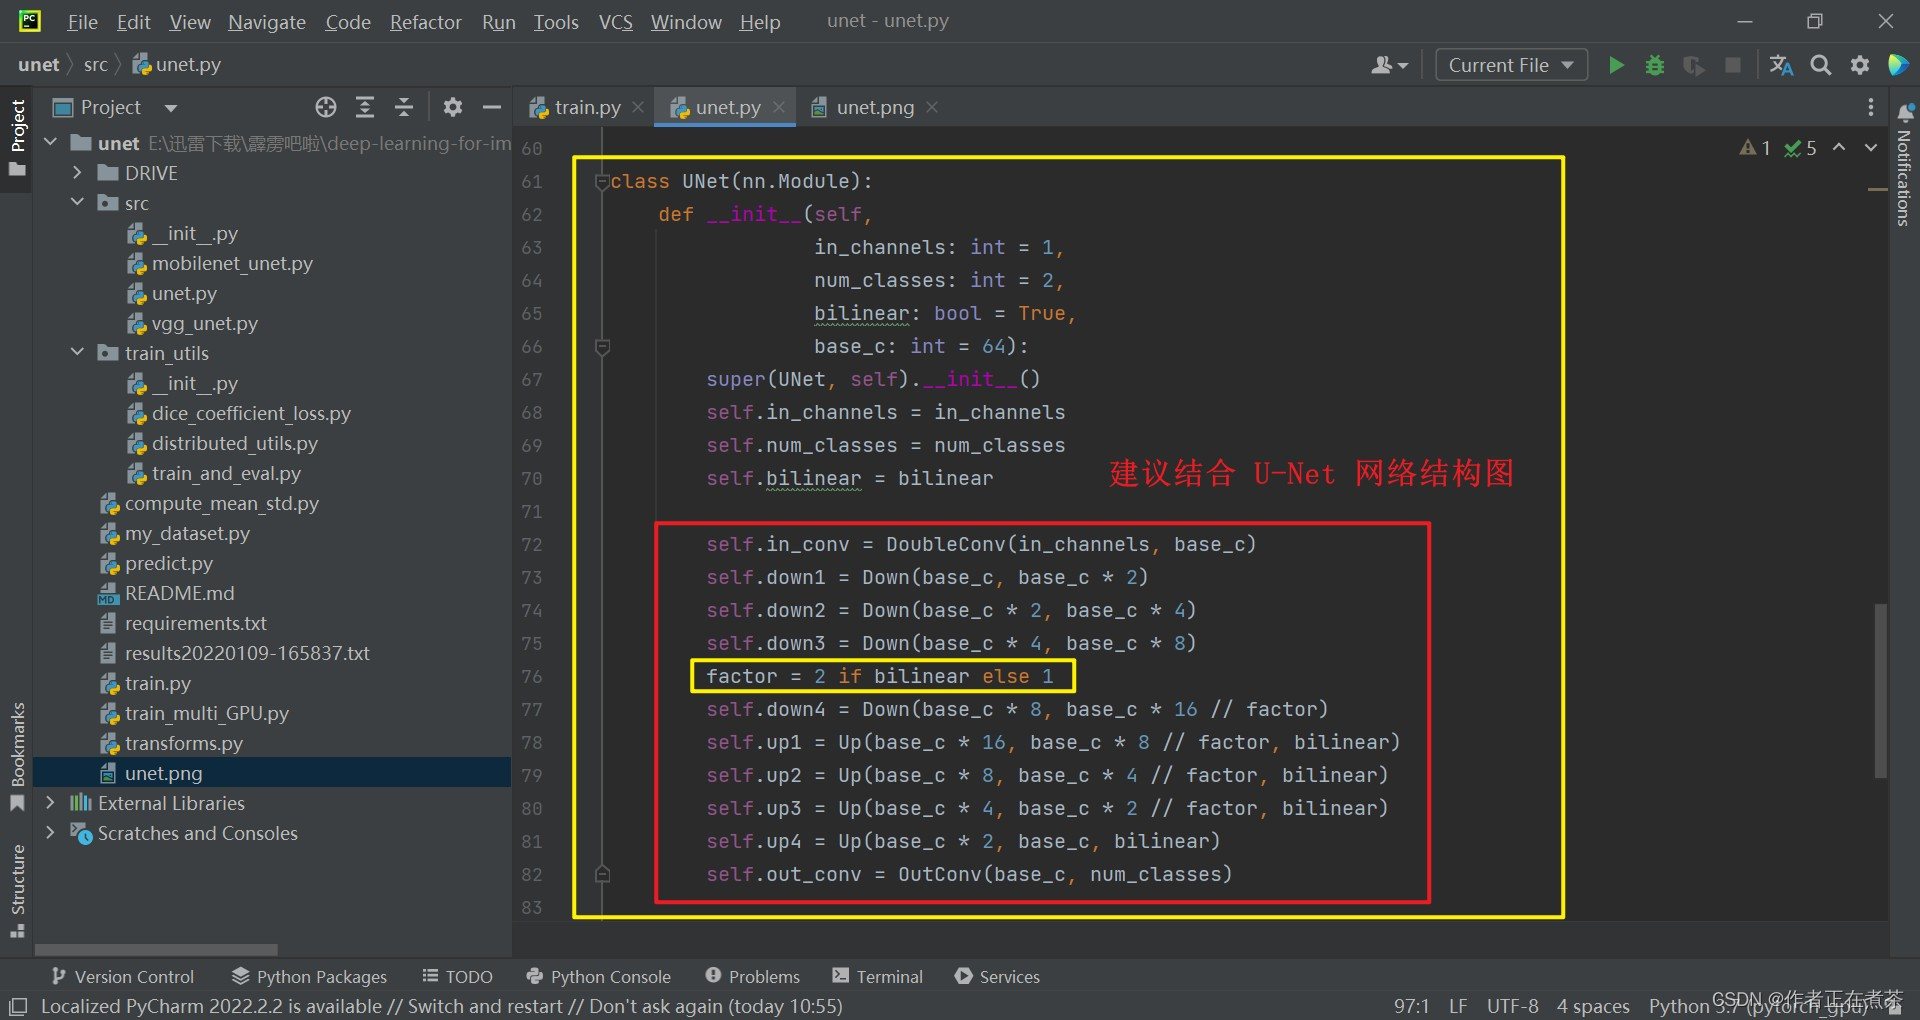
Task: Expand the DRIVE folder
Action: [77, 173]
